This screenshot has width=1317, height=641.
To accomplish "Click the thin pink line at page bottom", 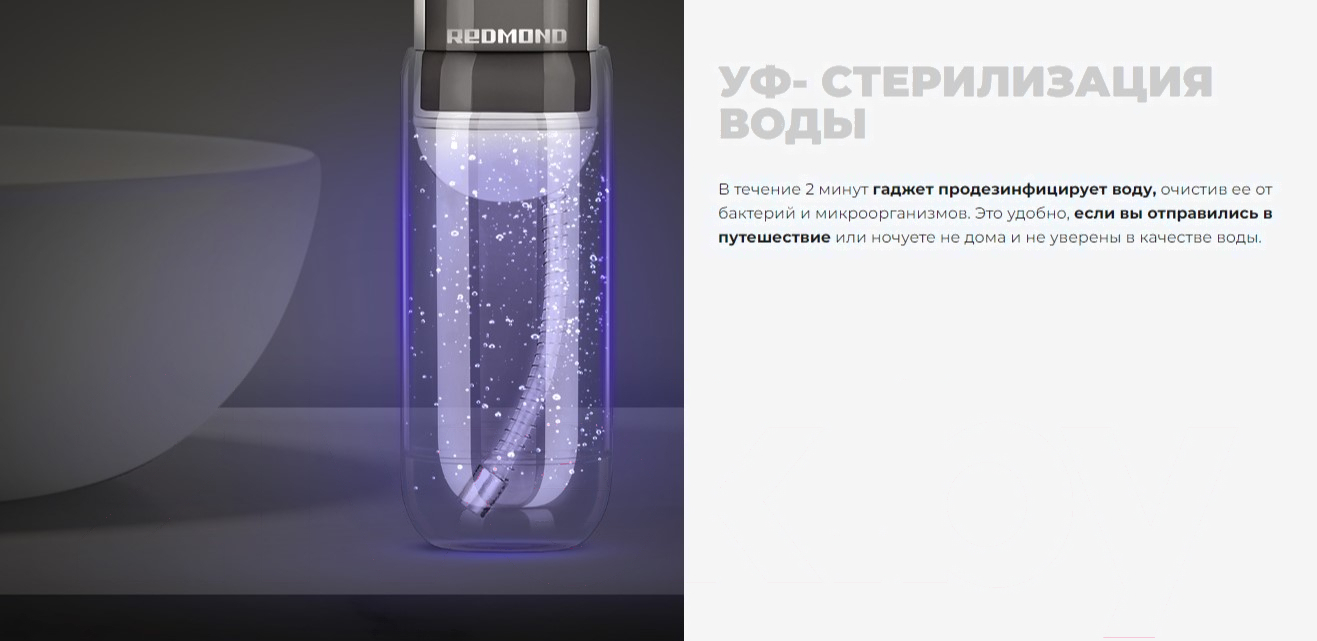I will click(x=1130, y=637).
